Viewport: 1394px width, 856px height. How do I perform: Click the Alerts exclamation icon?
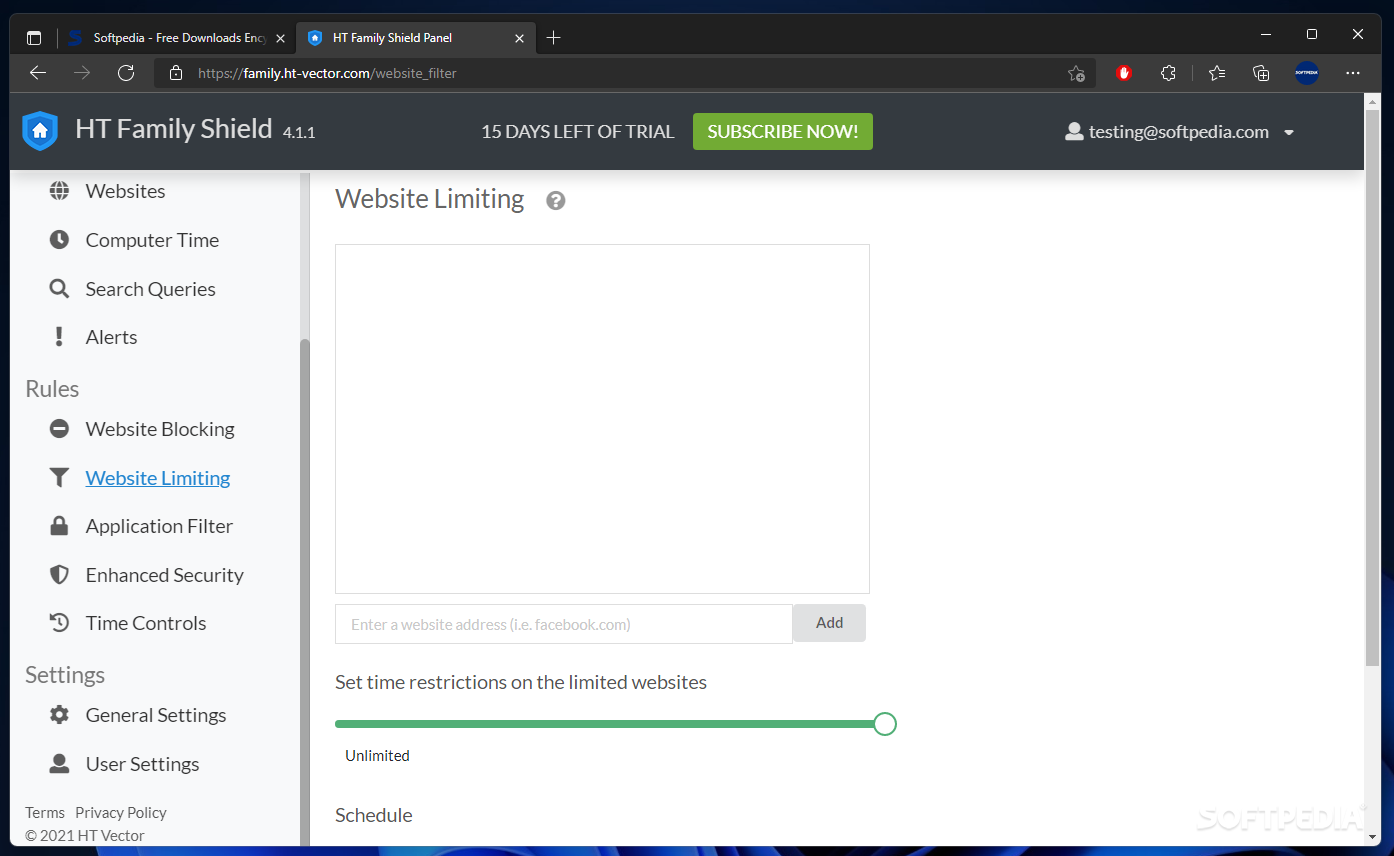(60, 337)
